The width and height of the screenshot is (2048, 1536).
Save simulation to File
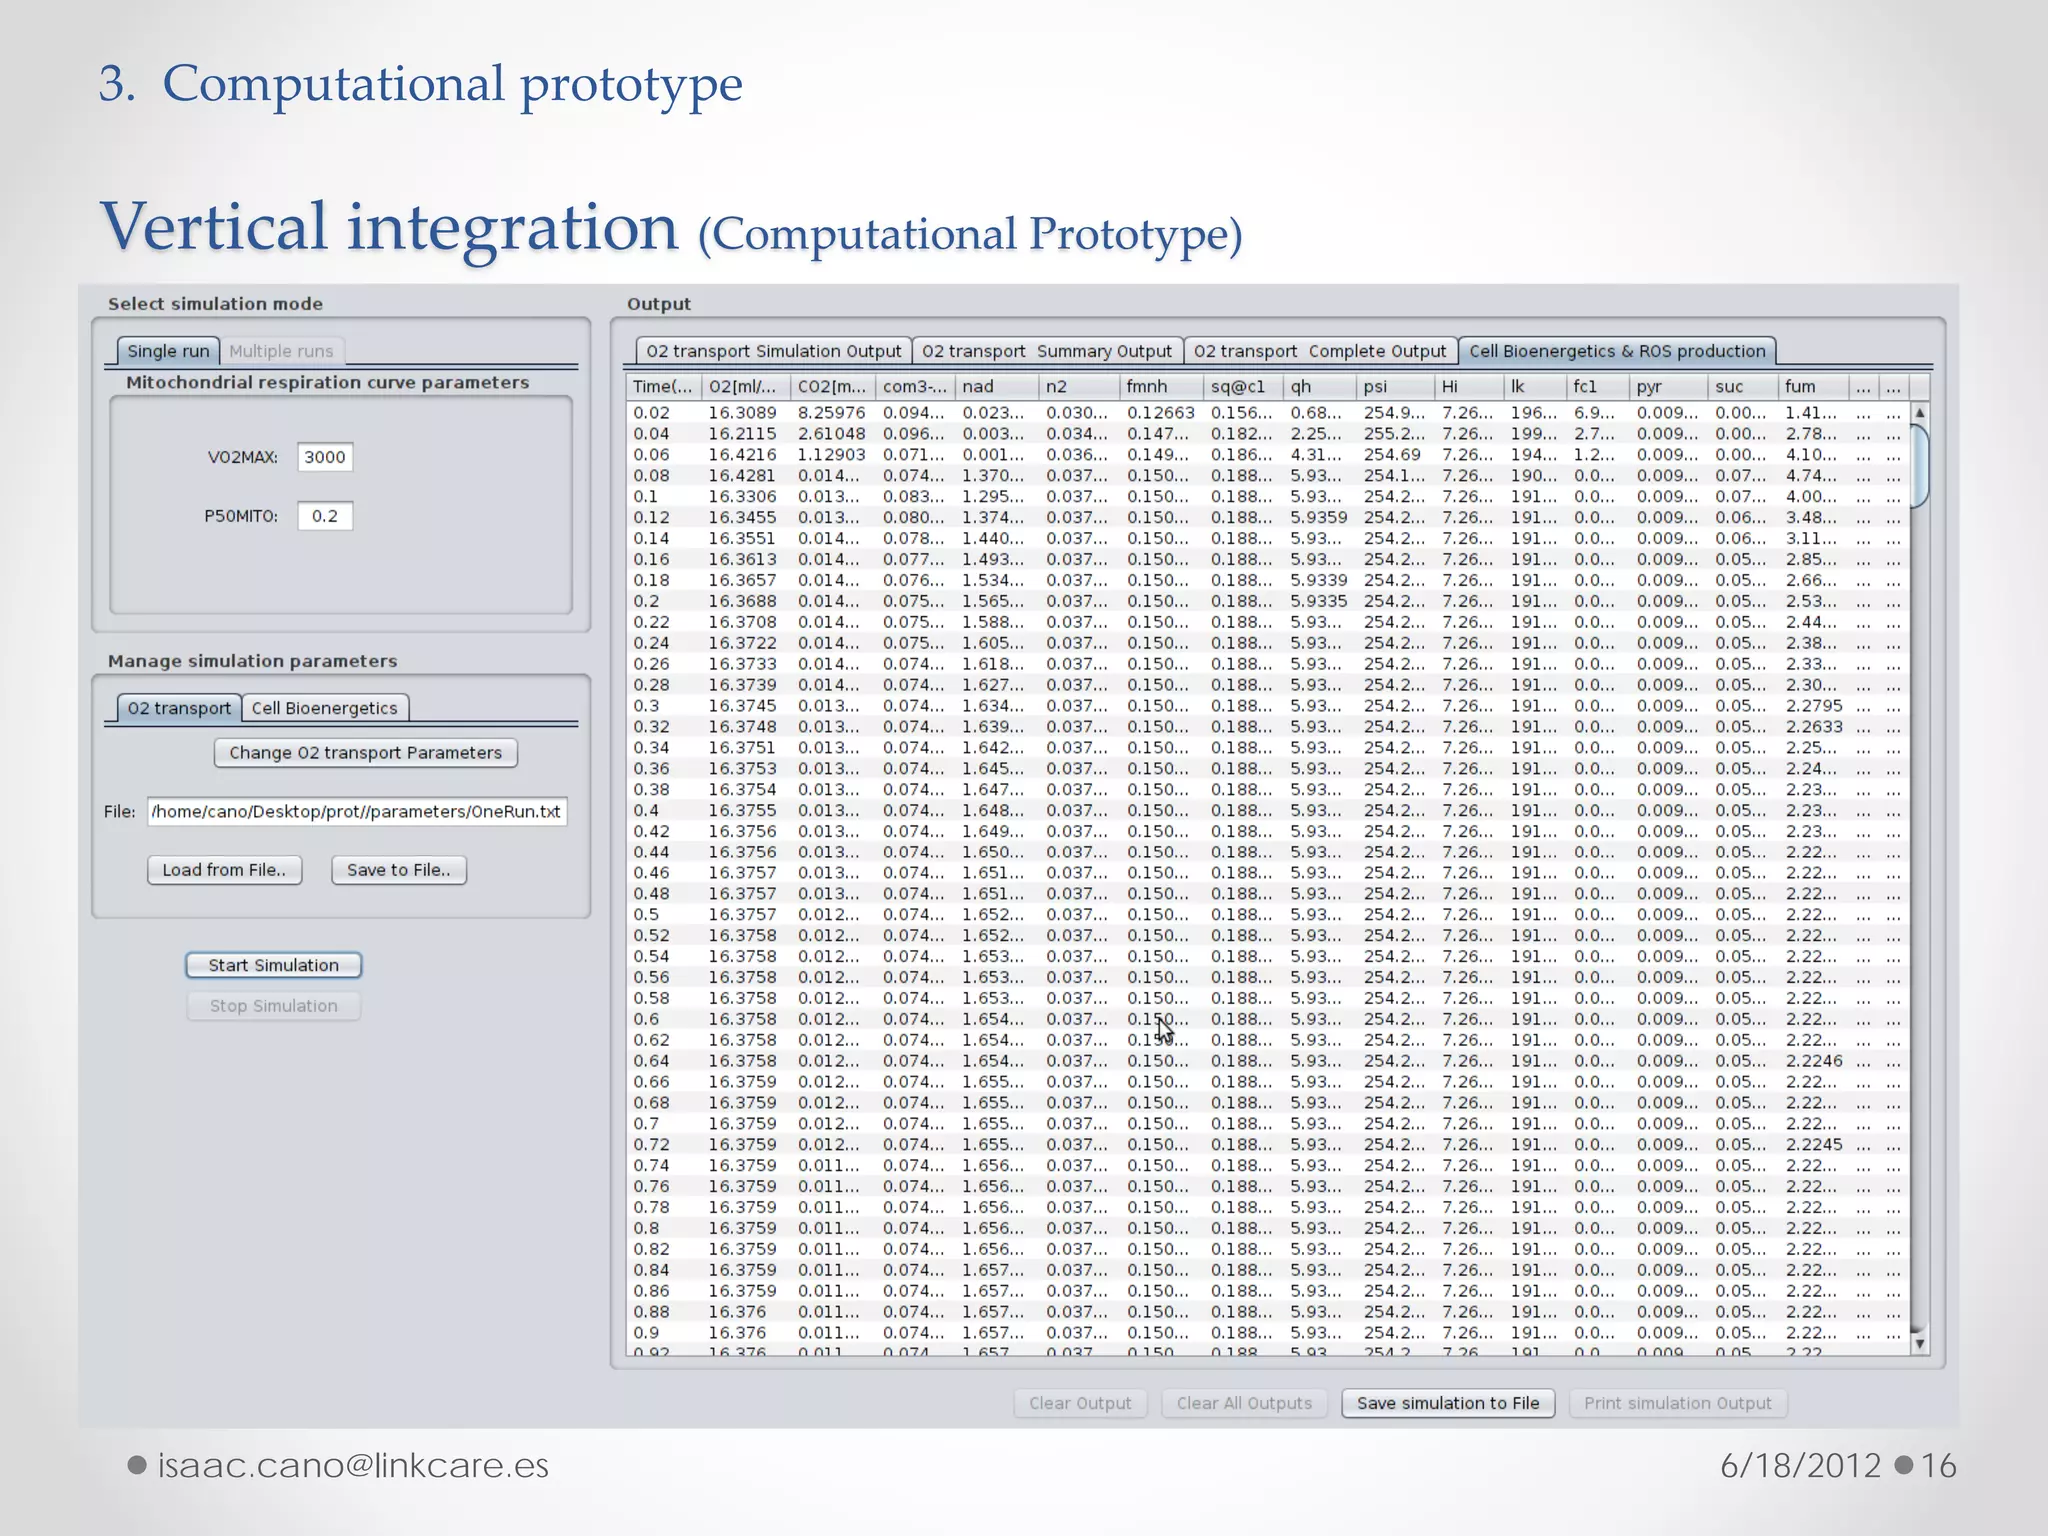(x=1448, y=1403)
